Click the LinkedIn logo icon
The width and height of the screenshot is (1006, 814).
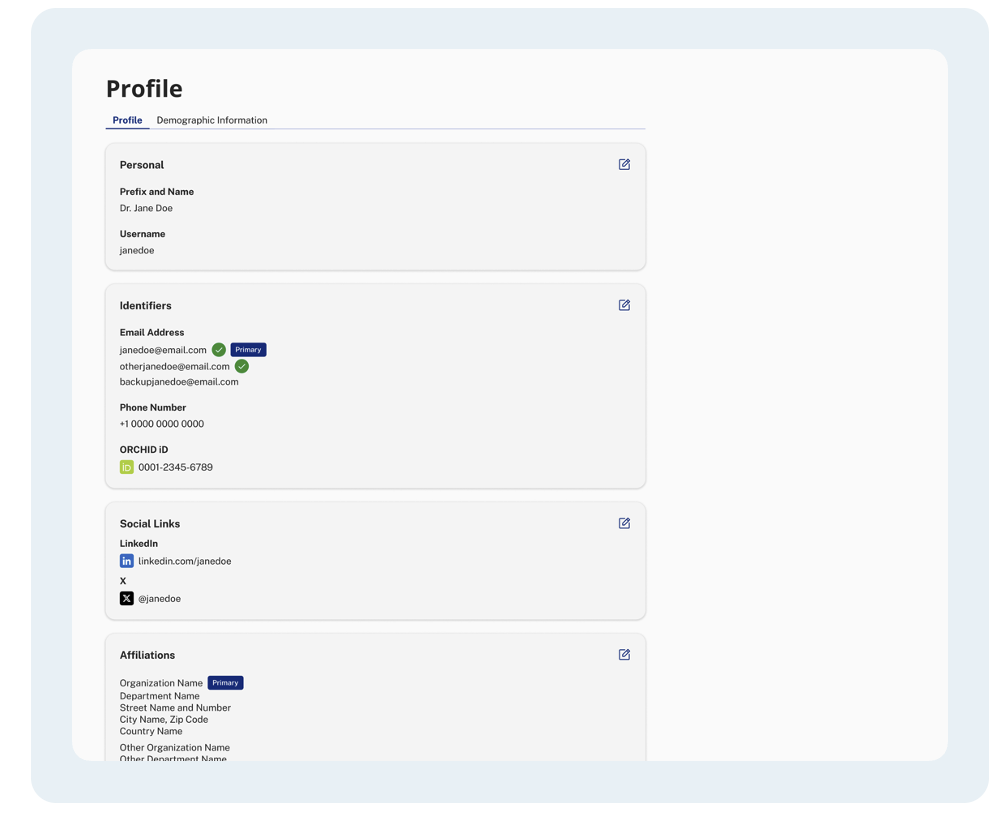[x=127, y=561]
